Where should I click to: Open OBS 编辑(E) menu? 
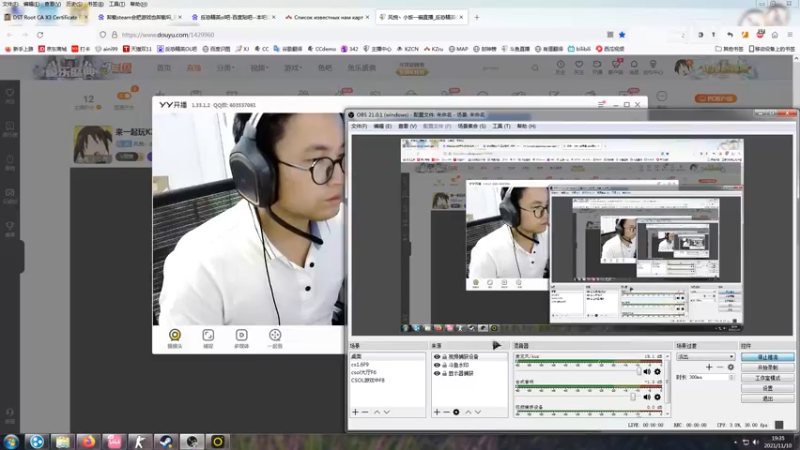382,126
